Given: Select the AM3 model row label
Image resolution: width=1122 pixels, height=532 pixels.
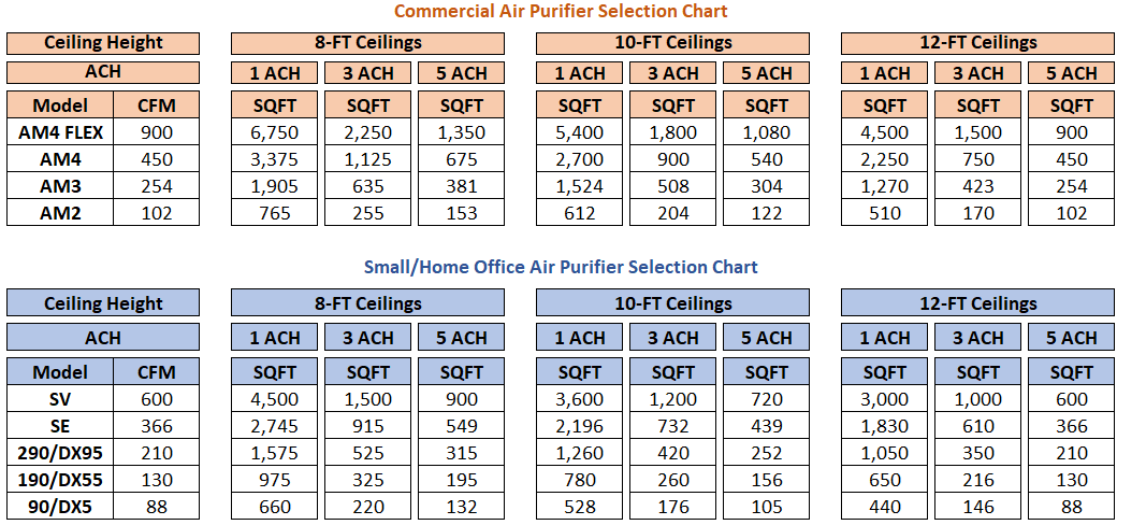Looking at the screenshot, I should [60, 186].
